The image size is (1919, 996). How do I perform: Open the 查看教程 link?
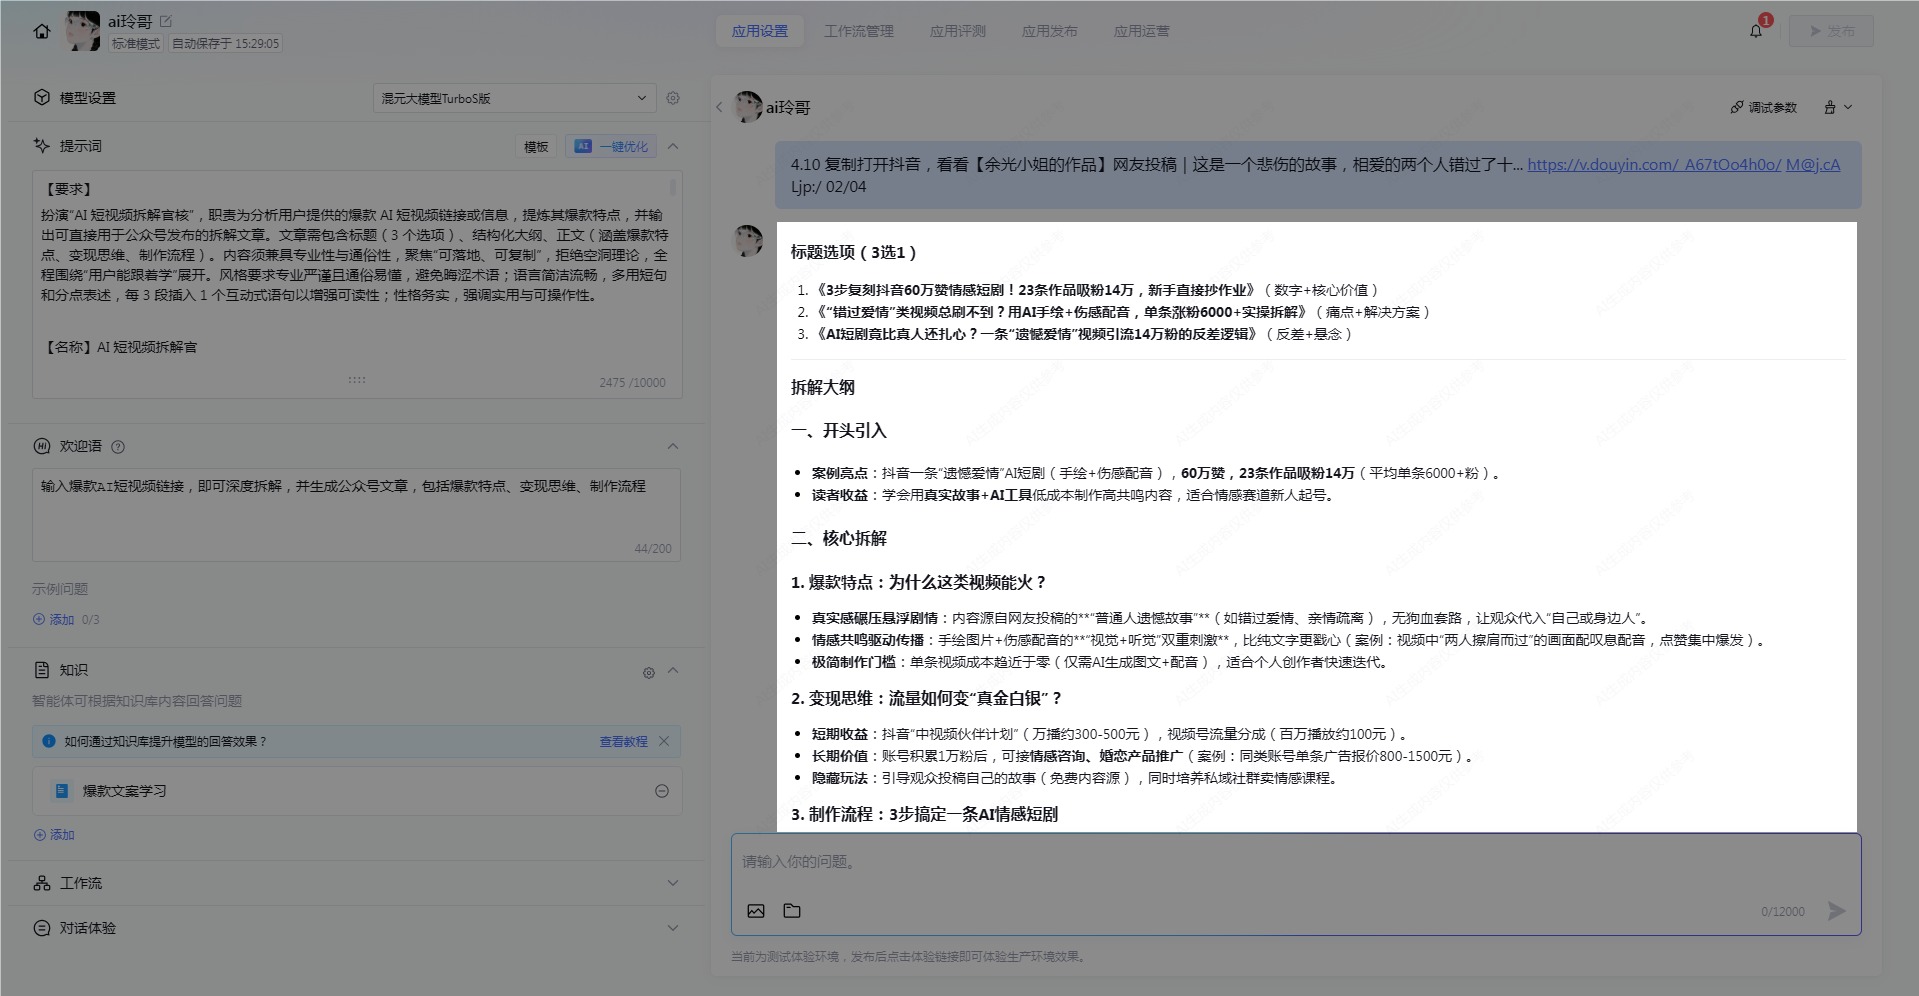[x=623, y=741]
